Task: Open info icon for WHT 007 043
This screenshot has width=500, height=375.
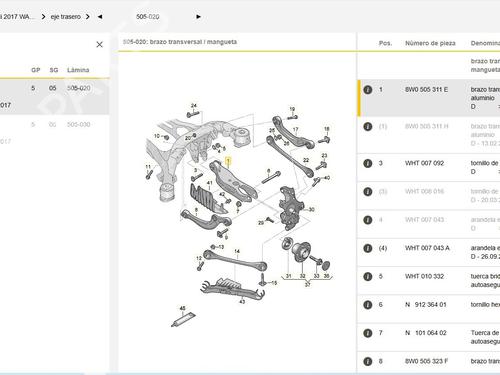Action: [x=368, y=220]
